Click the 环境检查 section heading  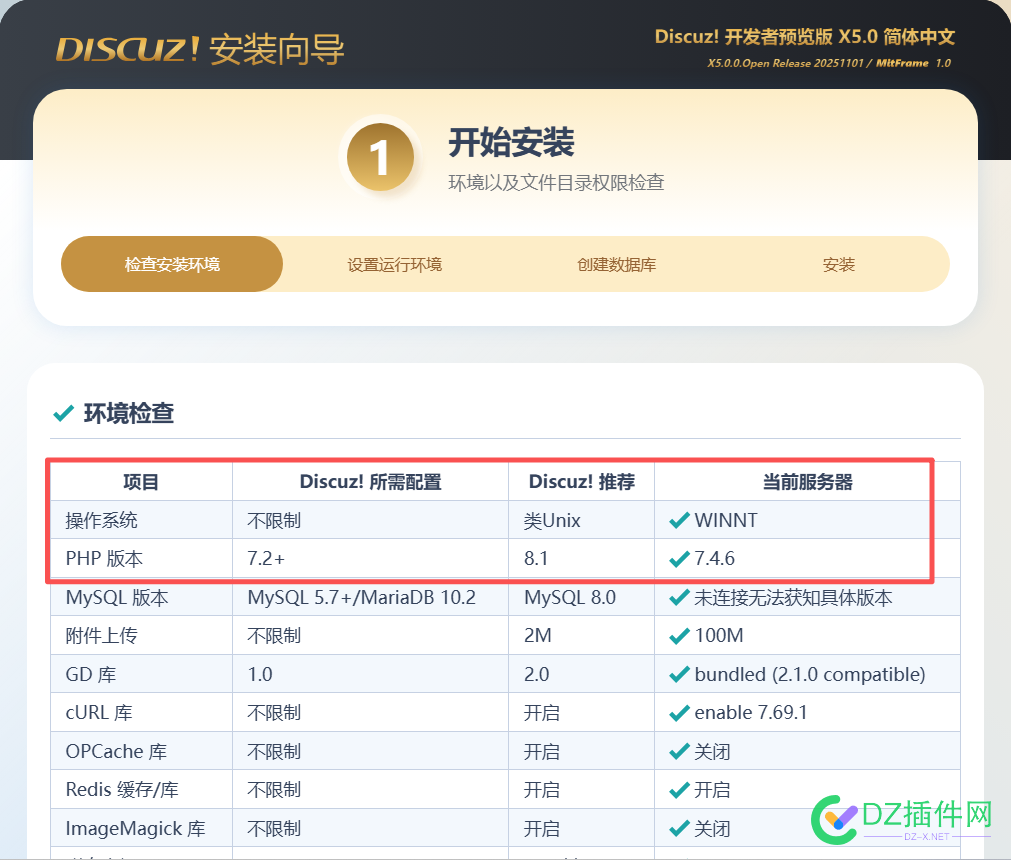pos(129,413)
